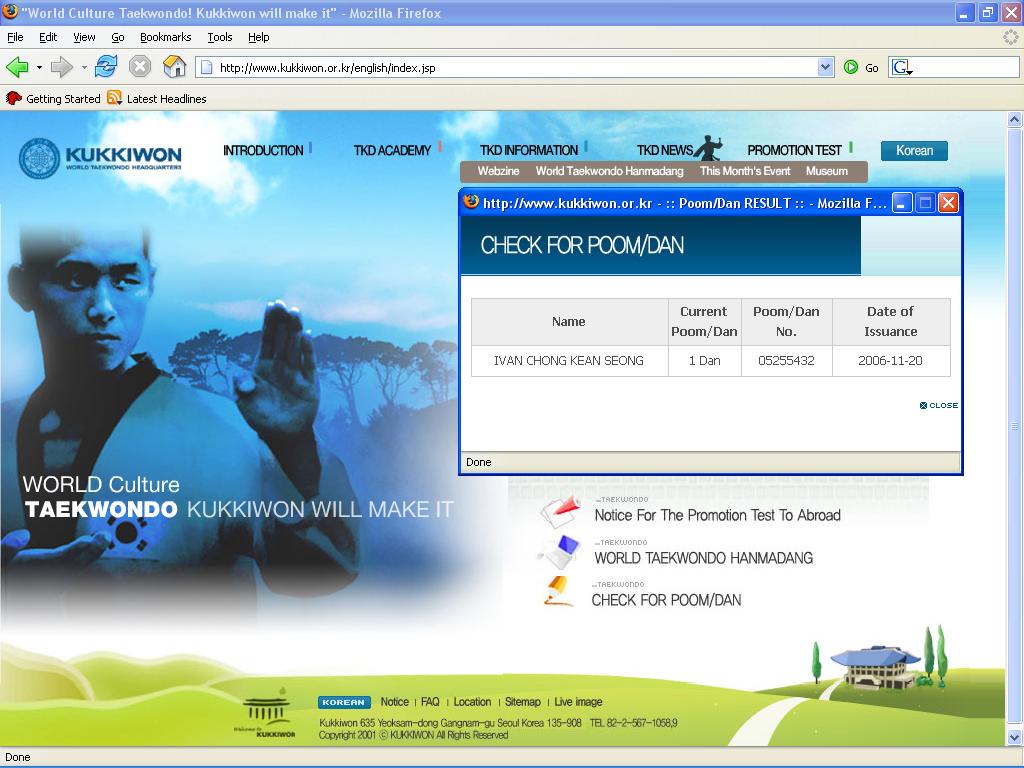
Task: Click inside the URL address field
Action: tap(515, 67)
